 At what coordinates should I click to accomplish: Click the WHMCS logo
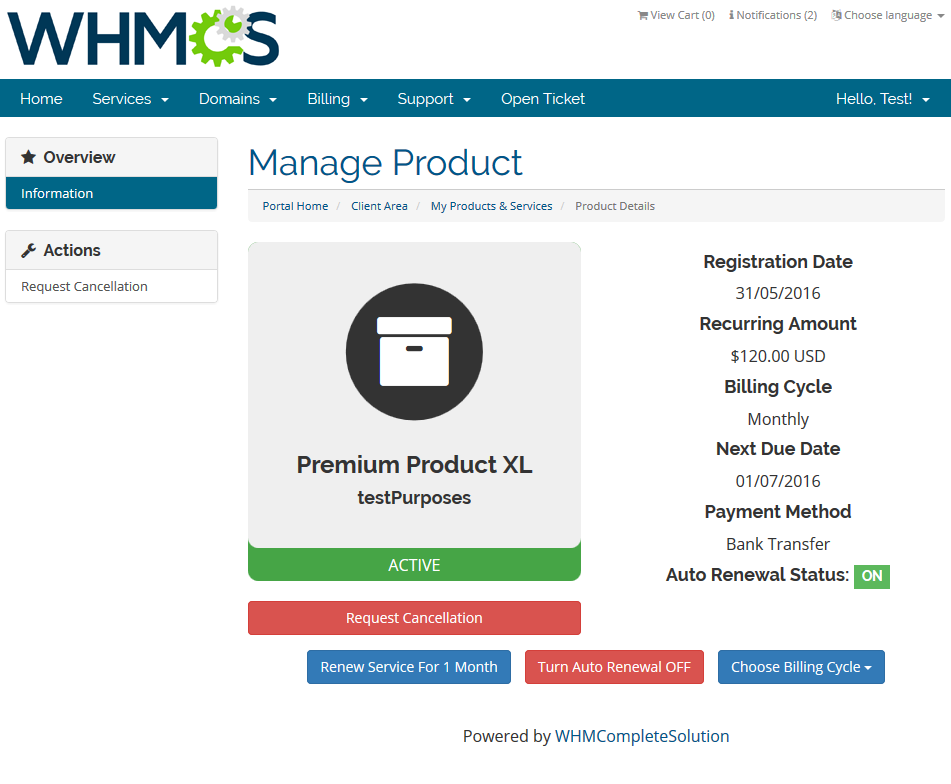coord(143,36)
